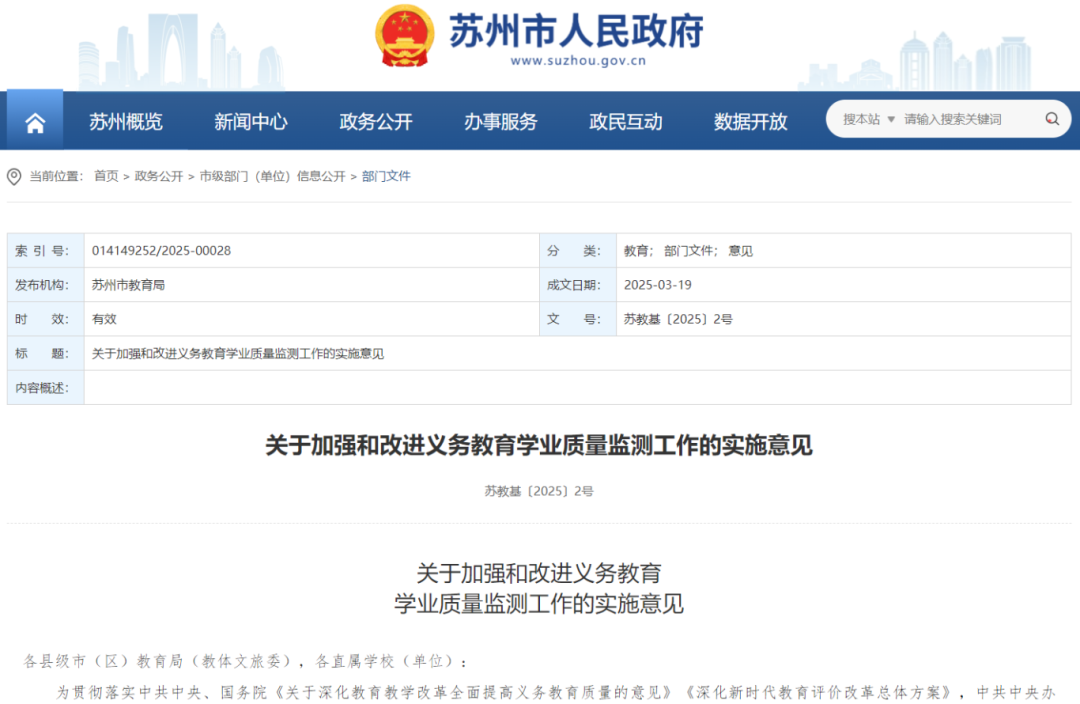Click the 苏教基〔2025〕2号 subtitle under headline
The height and width of the screenshot is (704, 1080).
coord(539,491)
